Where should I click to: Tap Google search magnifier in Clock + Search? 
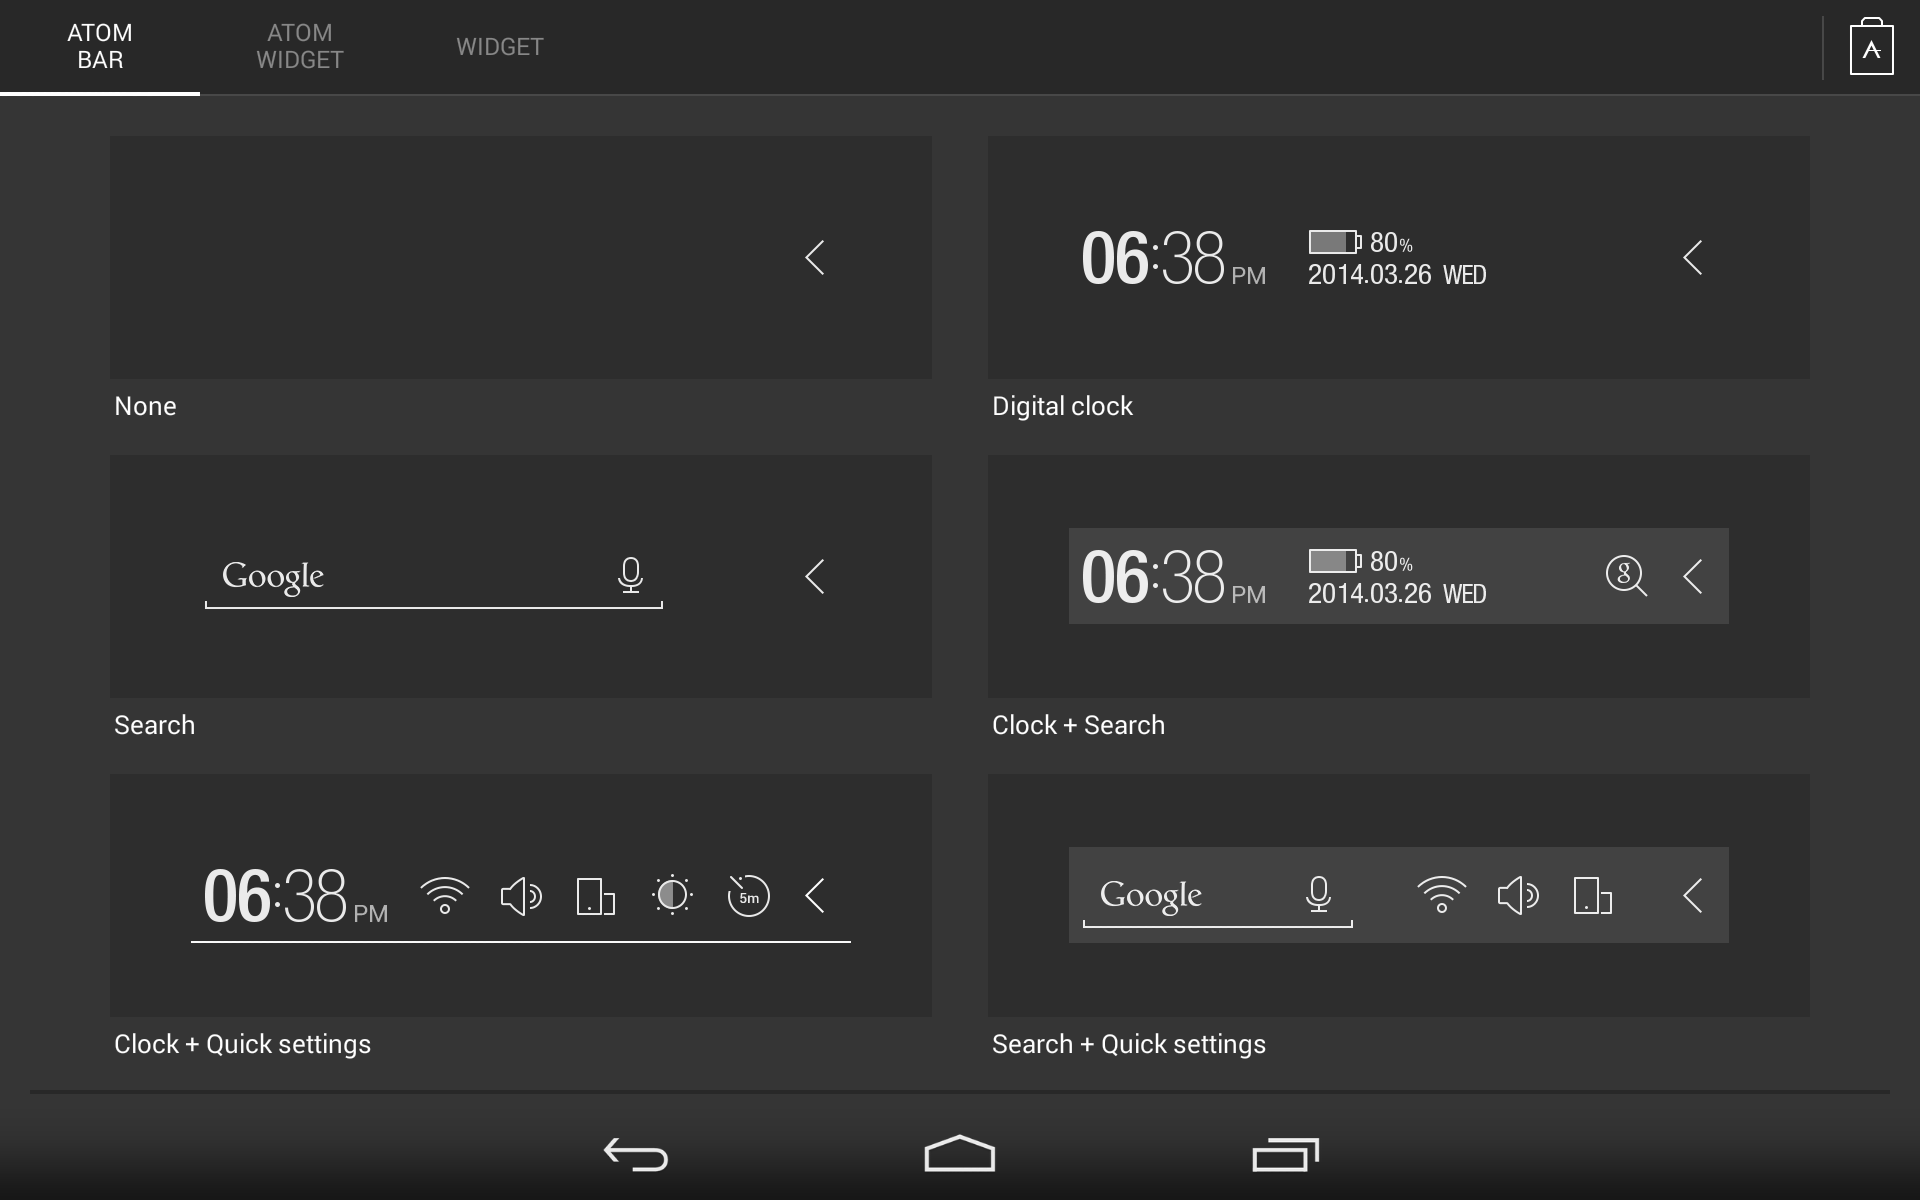[x=1626, y=576]
